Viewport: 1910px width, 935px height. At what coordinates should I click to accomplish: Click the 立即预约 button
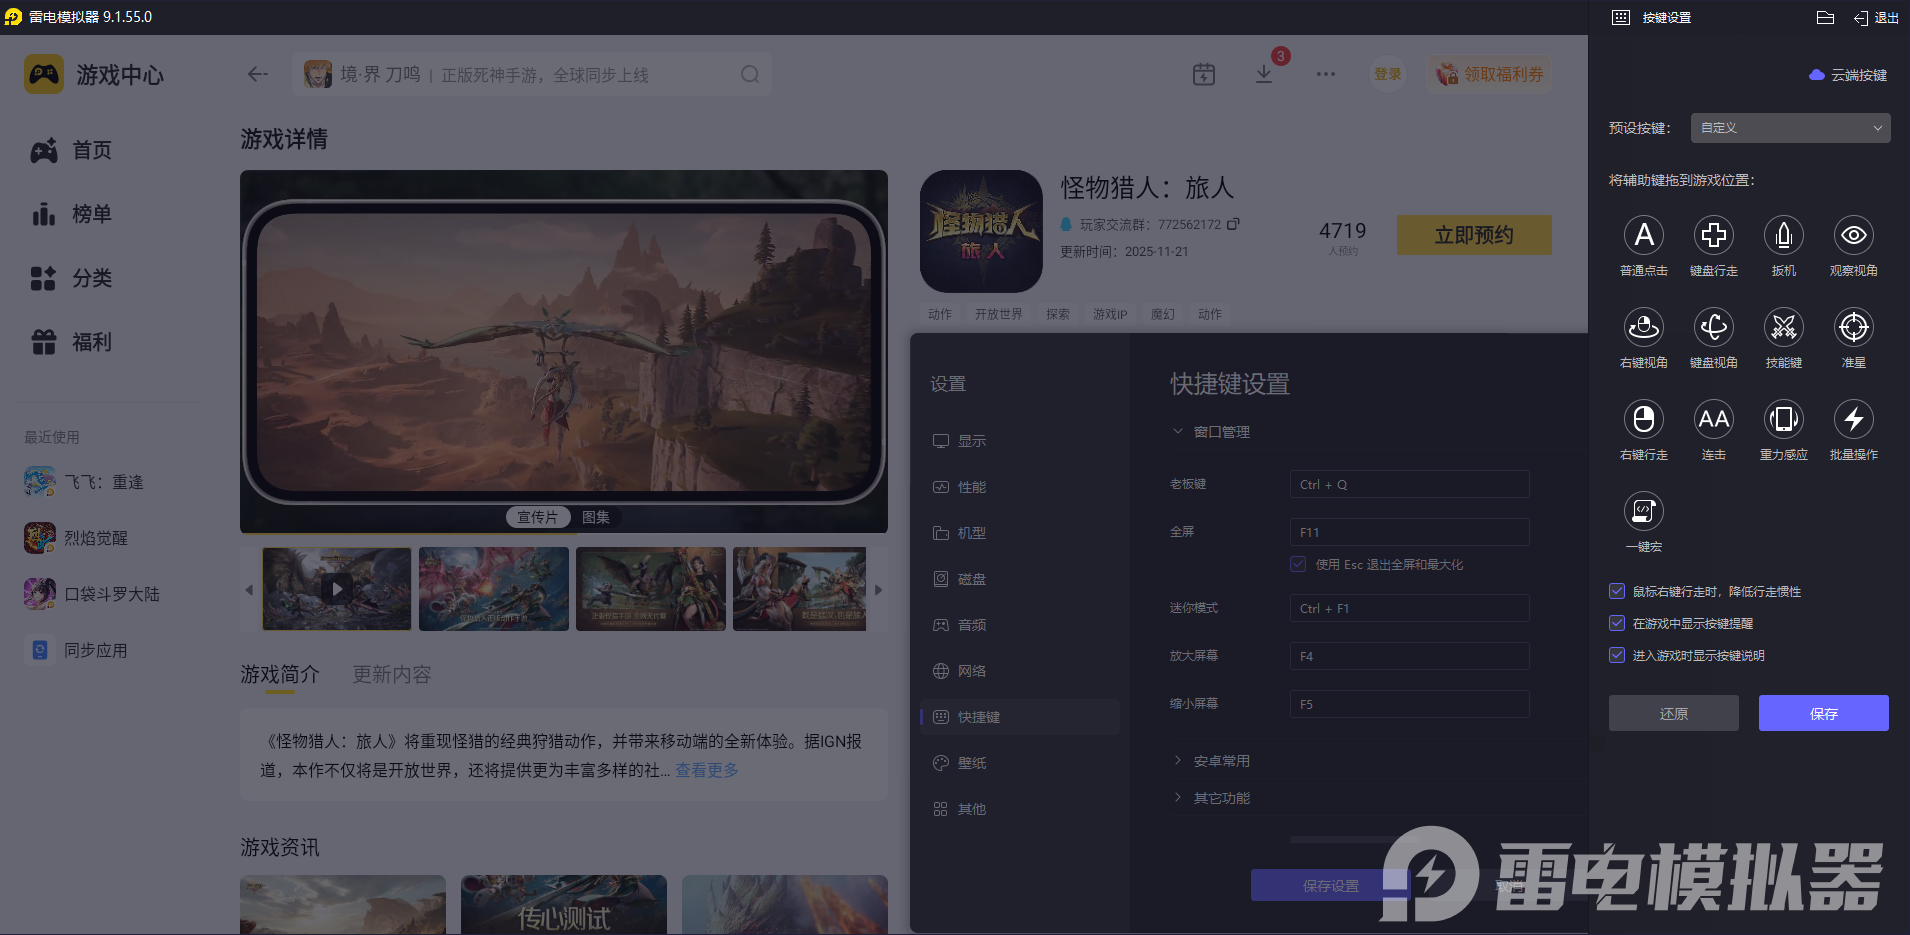click(1473, 235)
